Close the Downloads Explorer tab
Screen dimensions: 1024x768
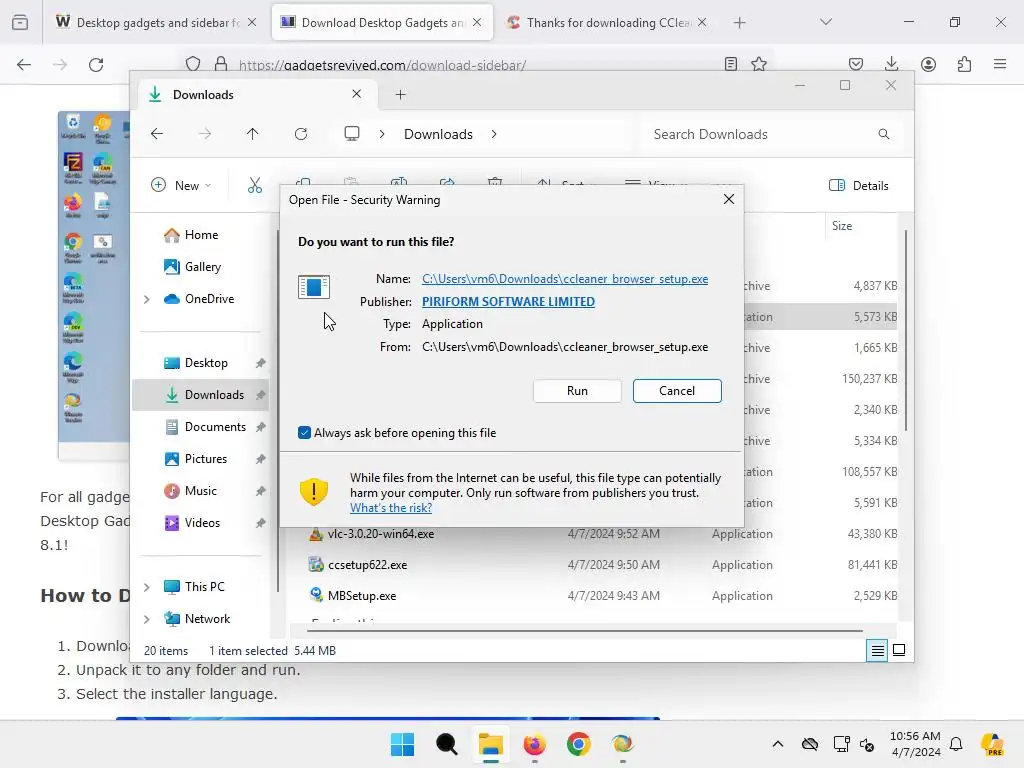(357, 94)
